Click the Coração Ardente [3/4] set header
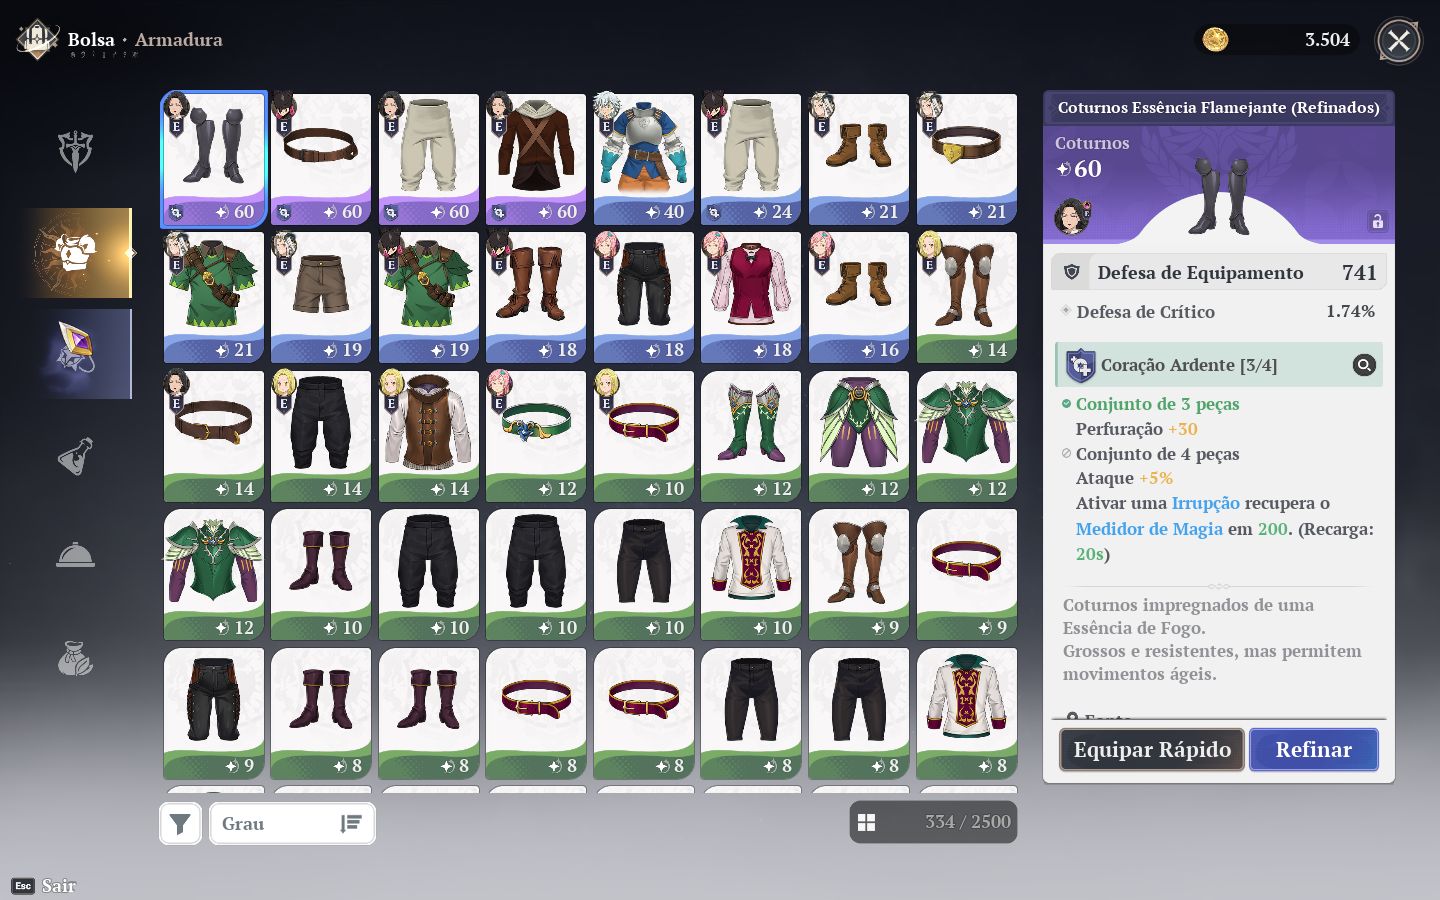1440x900 pixels. tap(1219, 365)
